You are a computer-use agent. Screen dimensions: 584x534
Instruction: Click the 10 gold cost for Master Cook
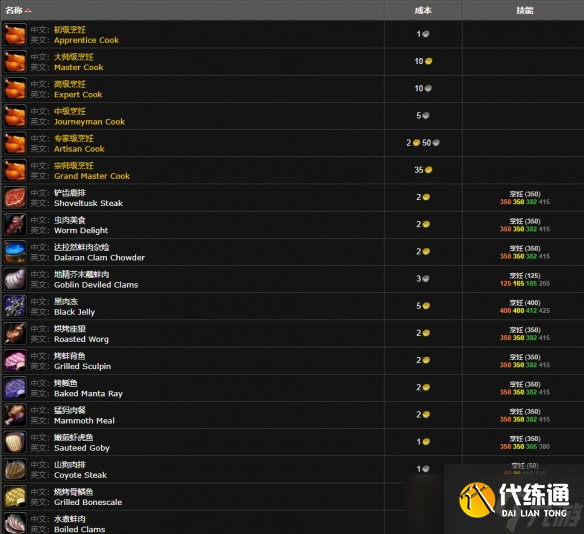tap(423, 61)
